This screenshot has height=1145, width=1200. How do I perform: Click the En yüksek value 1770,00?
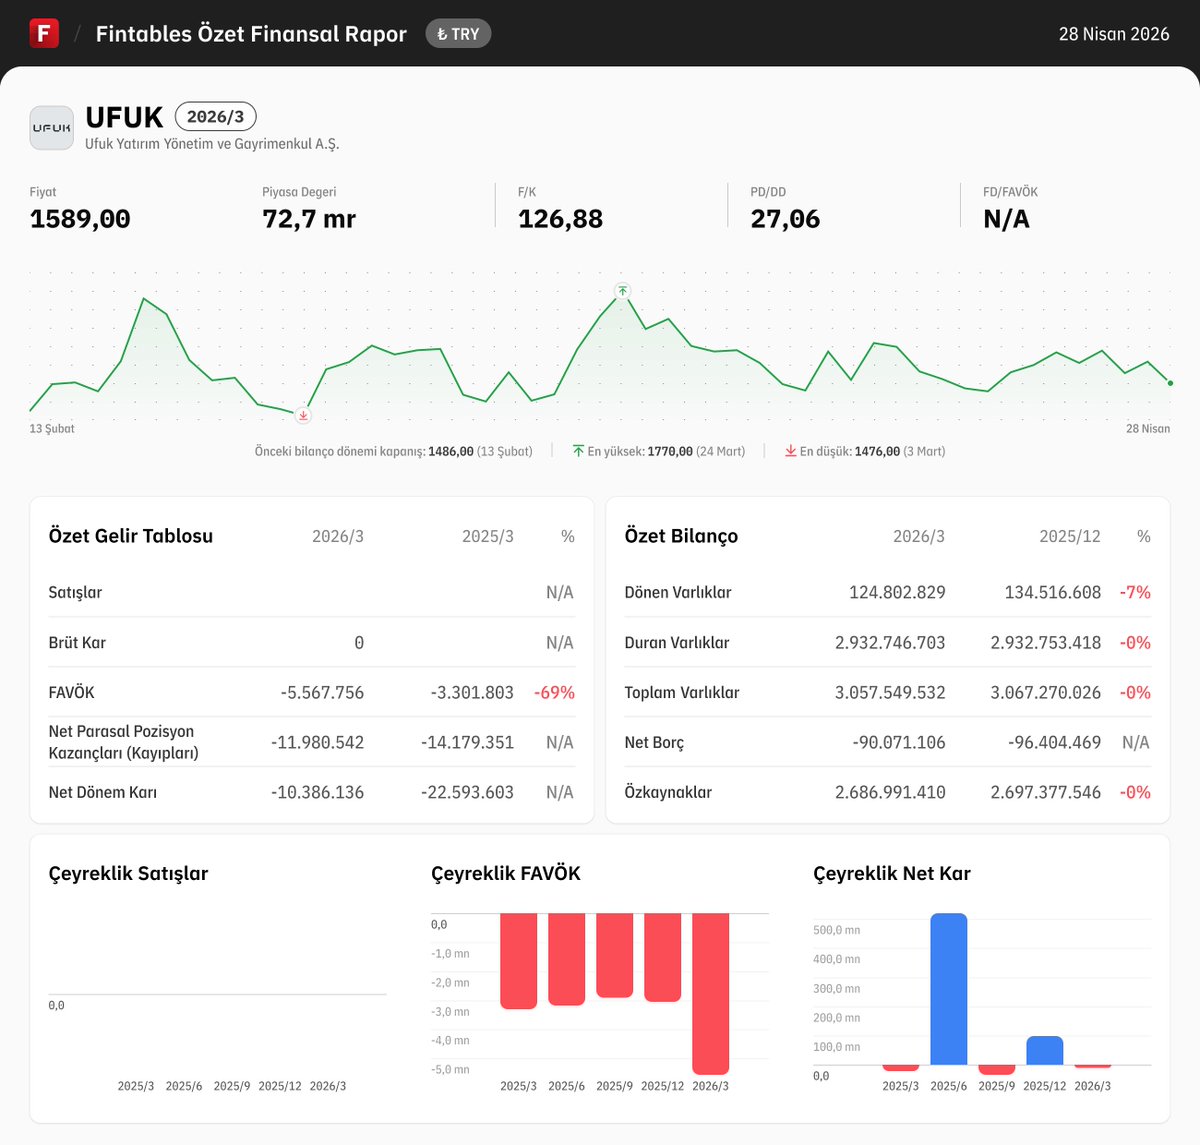pos(670,451)
